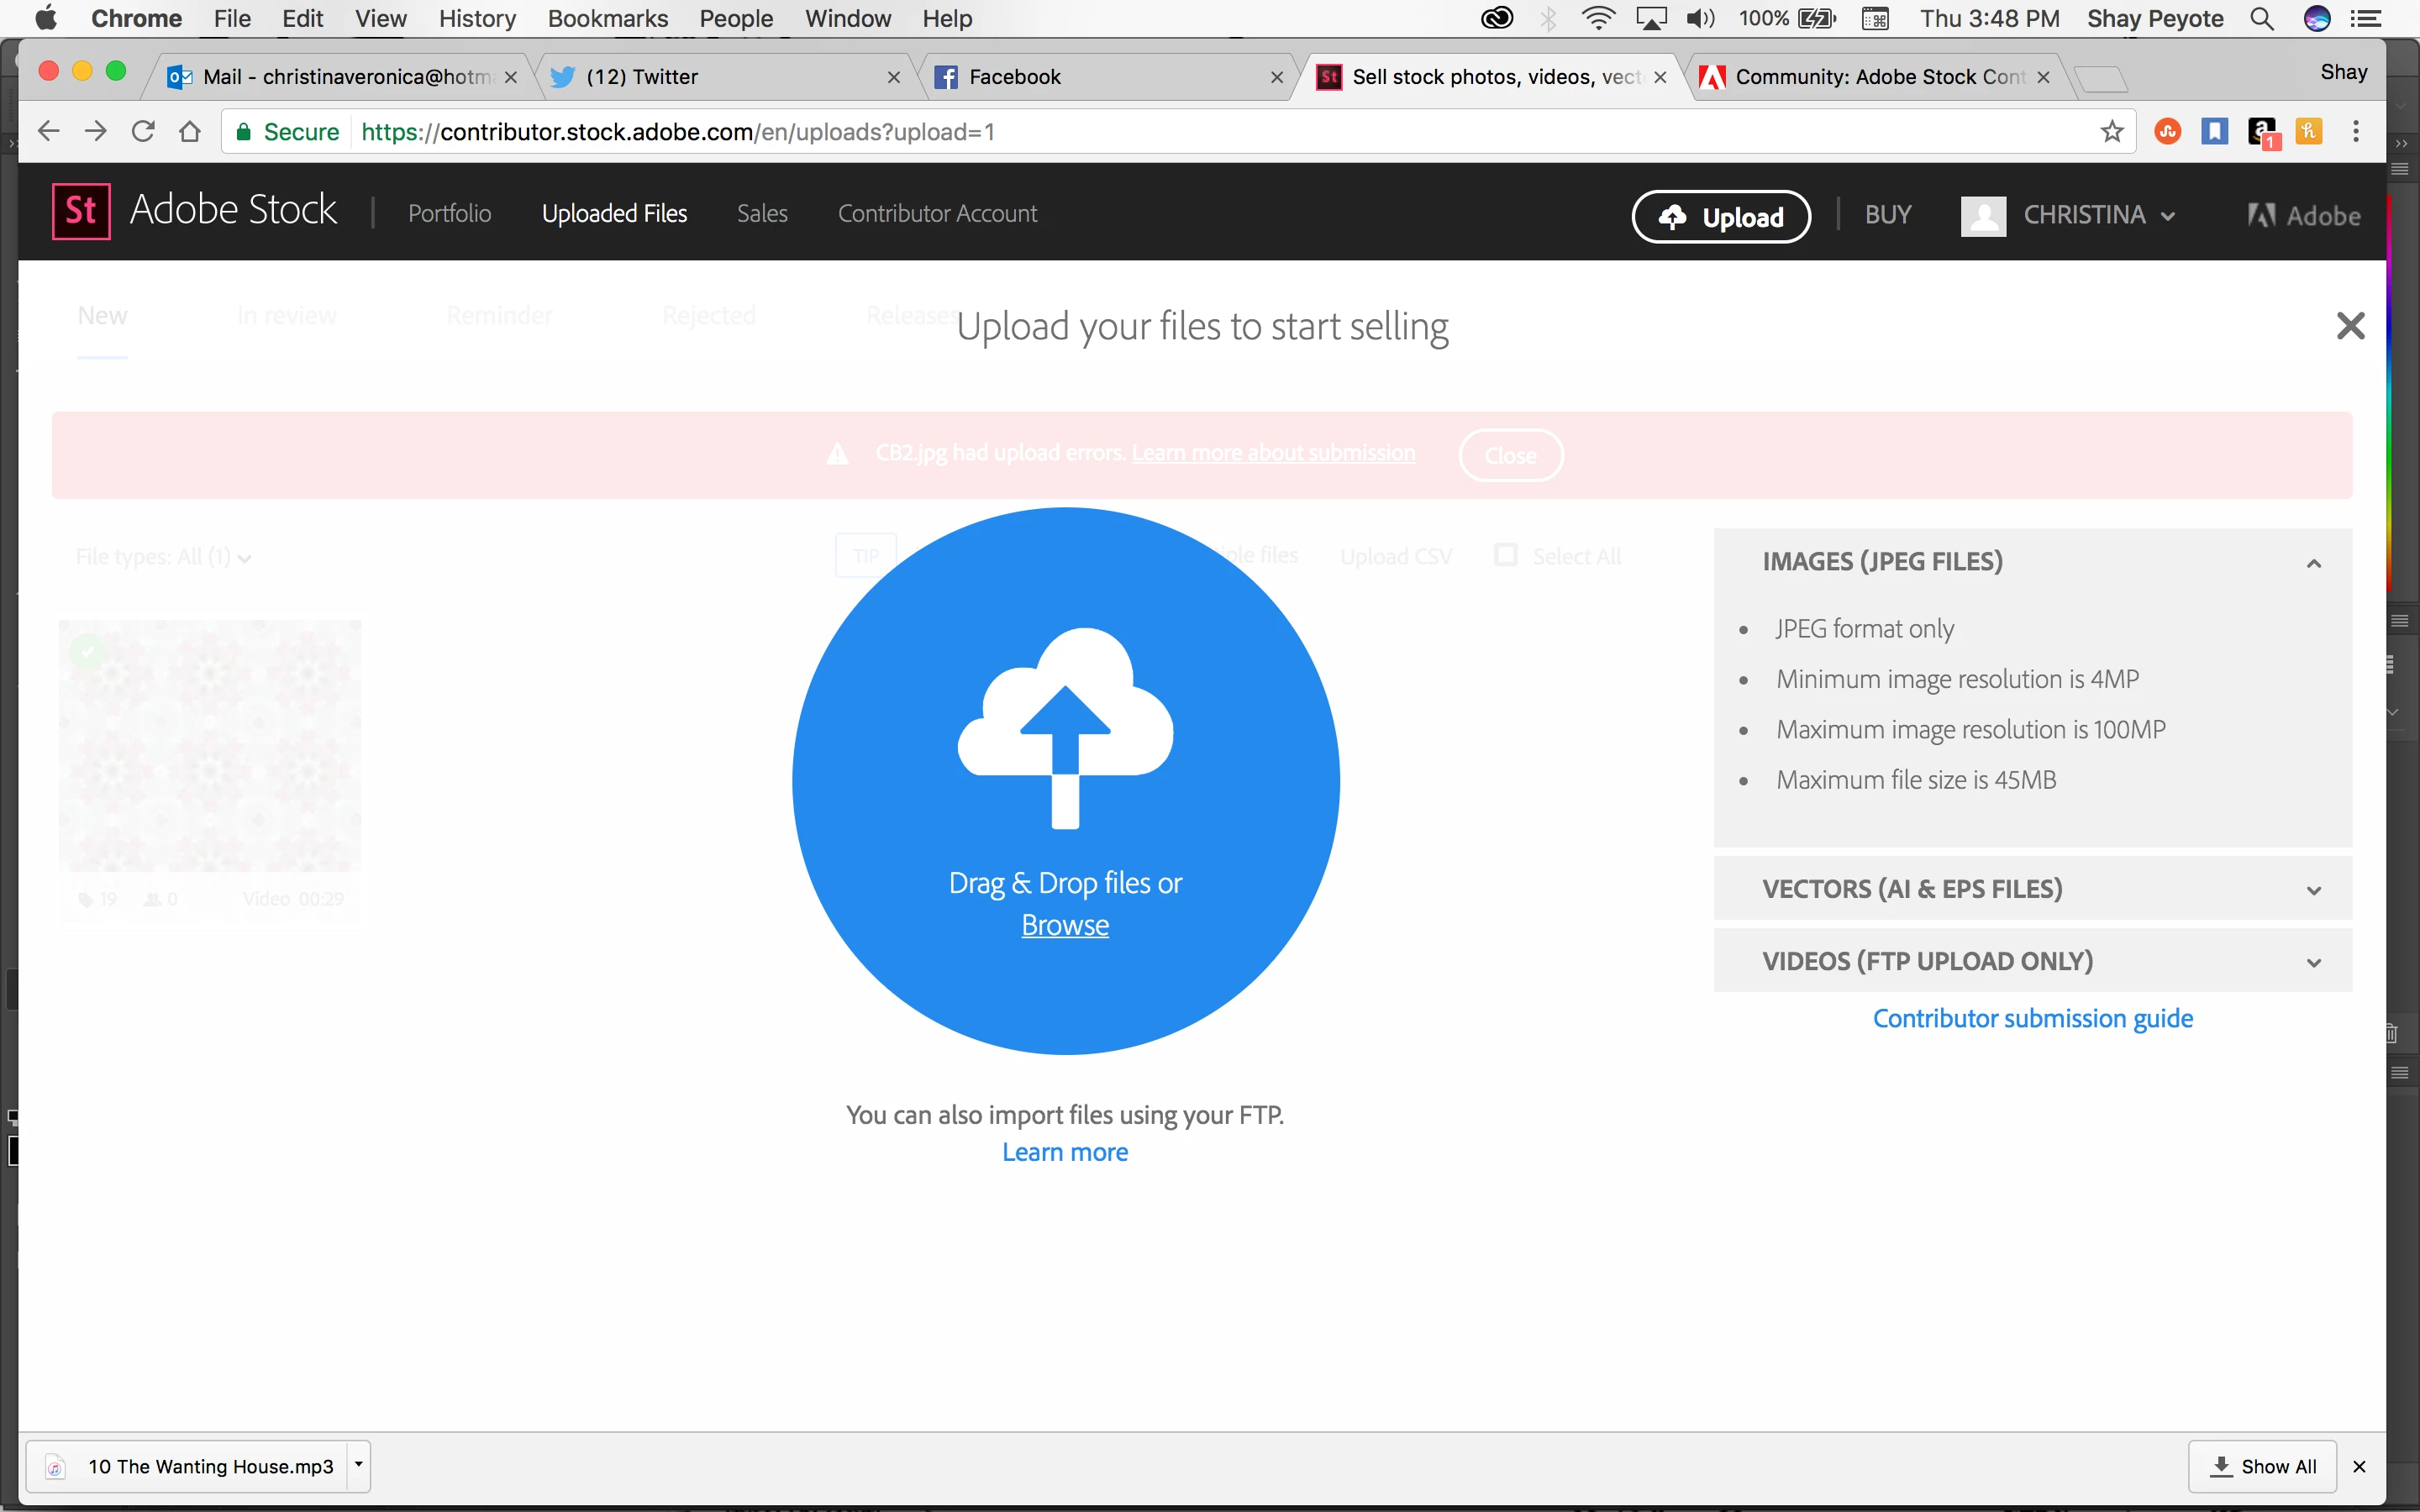This screenshot has height=1512, width=2420.
Task: Open the Contributor submission guide link
Action: coord(2032,1018)
